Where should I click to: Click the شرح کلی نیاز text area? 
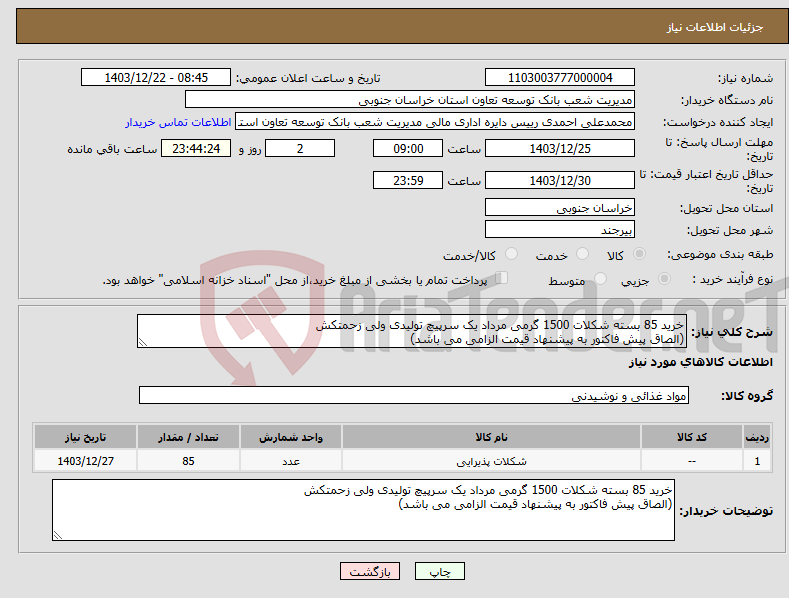(412, 331)
